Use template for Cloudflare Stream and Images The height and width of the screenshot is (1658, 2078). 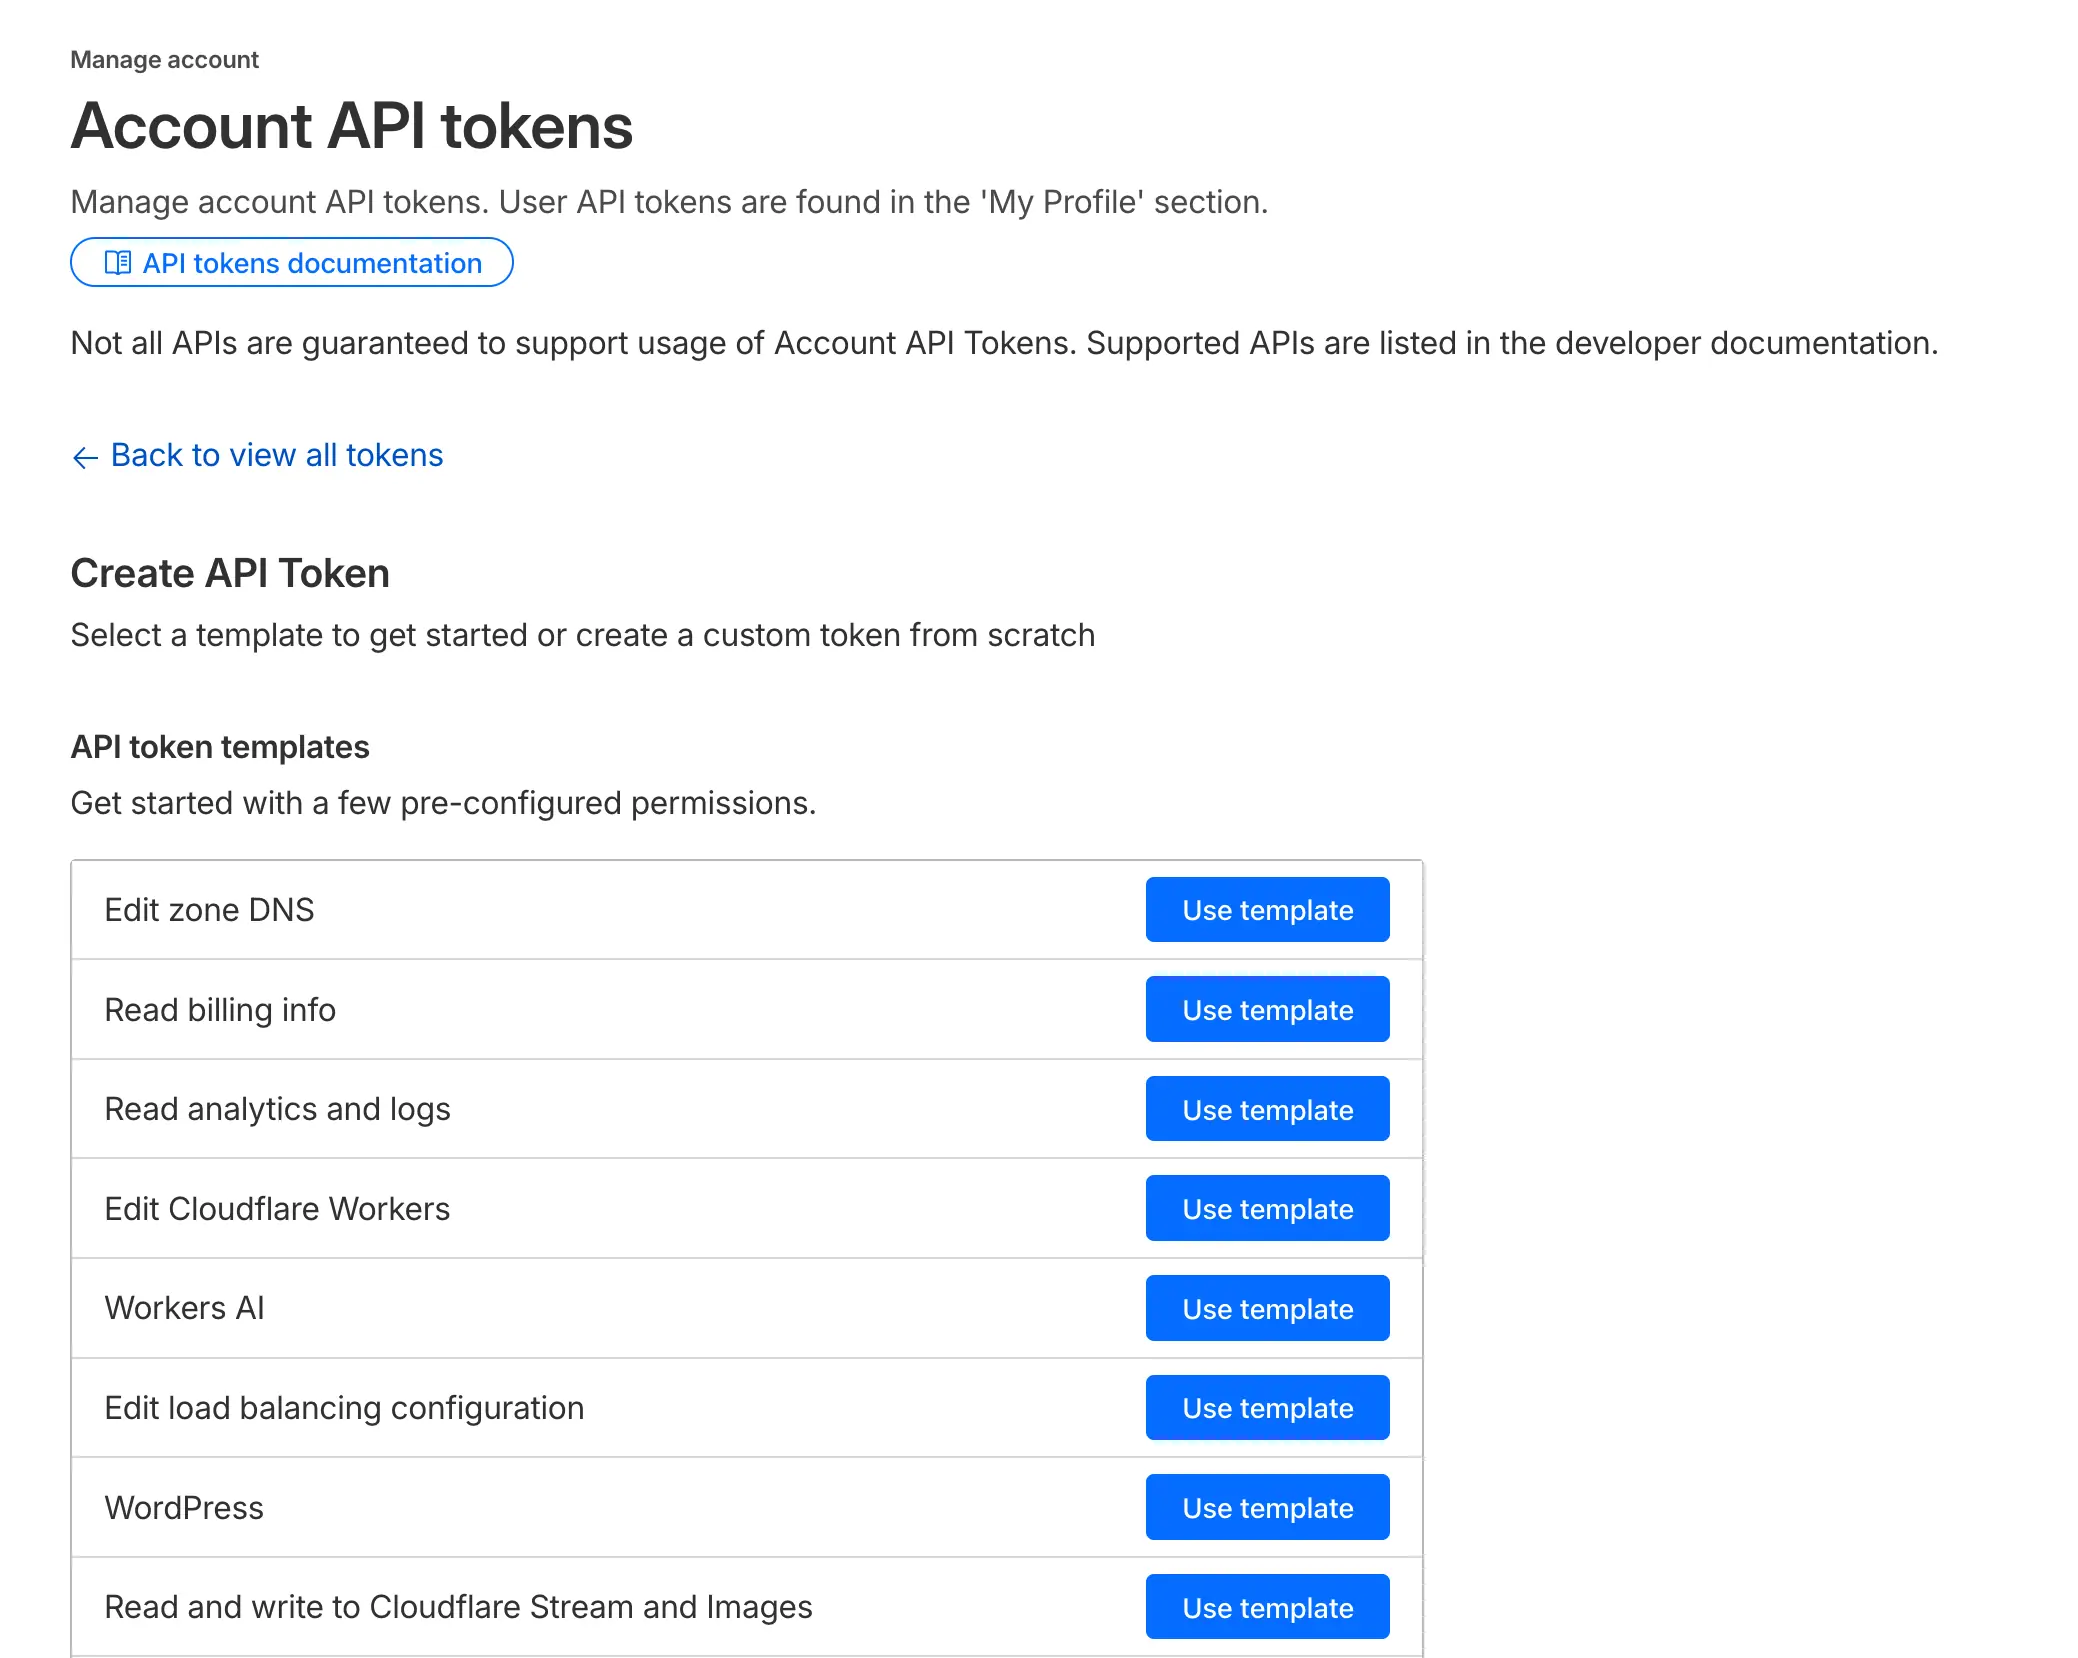click(1266, 1606)
